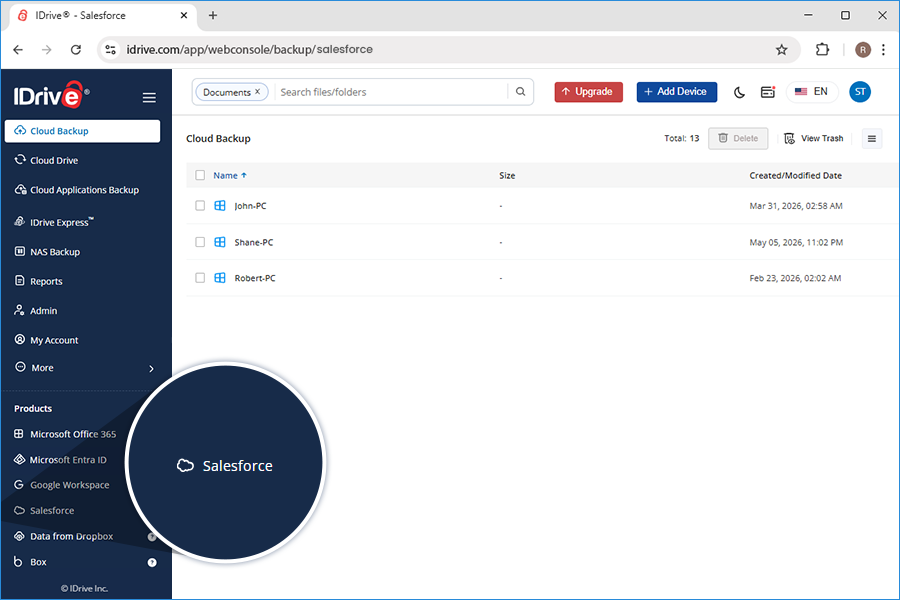Check the John-PC checkbox

point(200,206)
